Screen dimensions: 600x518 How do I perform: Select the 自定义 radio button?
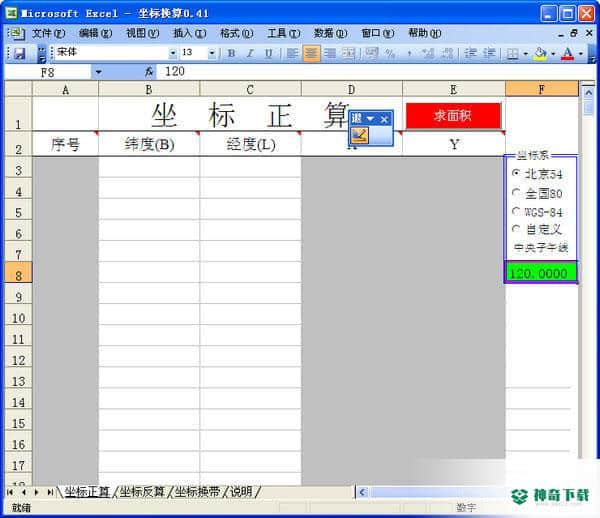[516, 229]
